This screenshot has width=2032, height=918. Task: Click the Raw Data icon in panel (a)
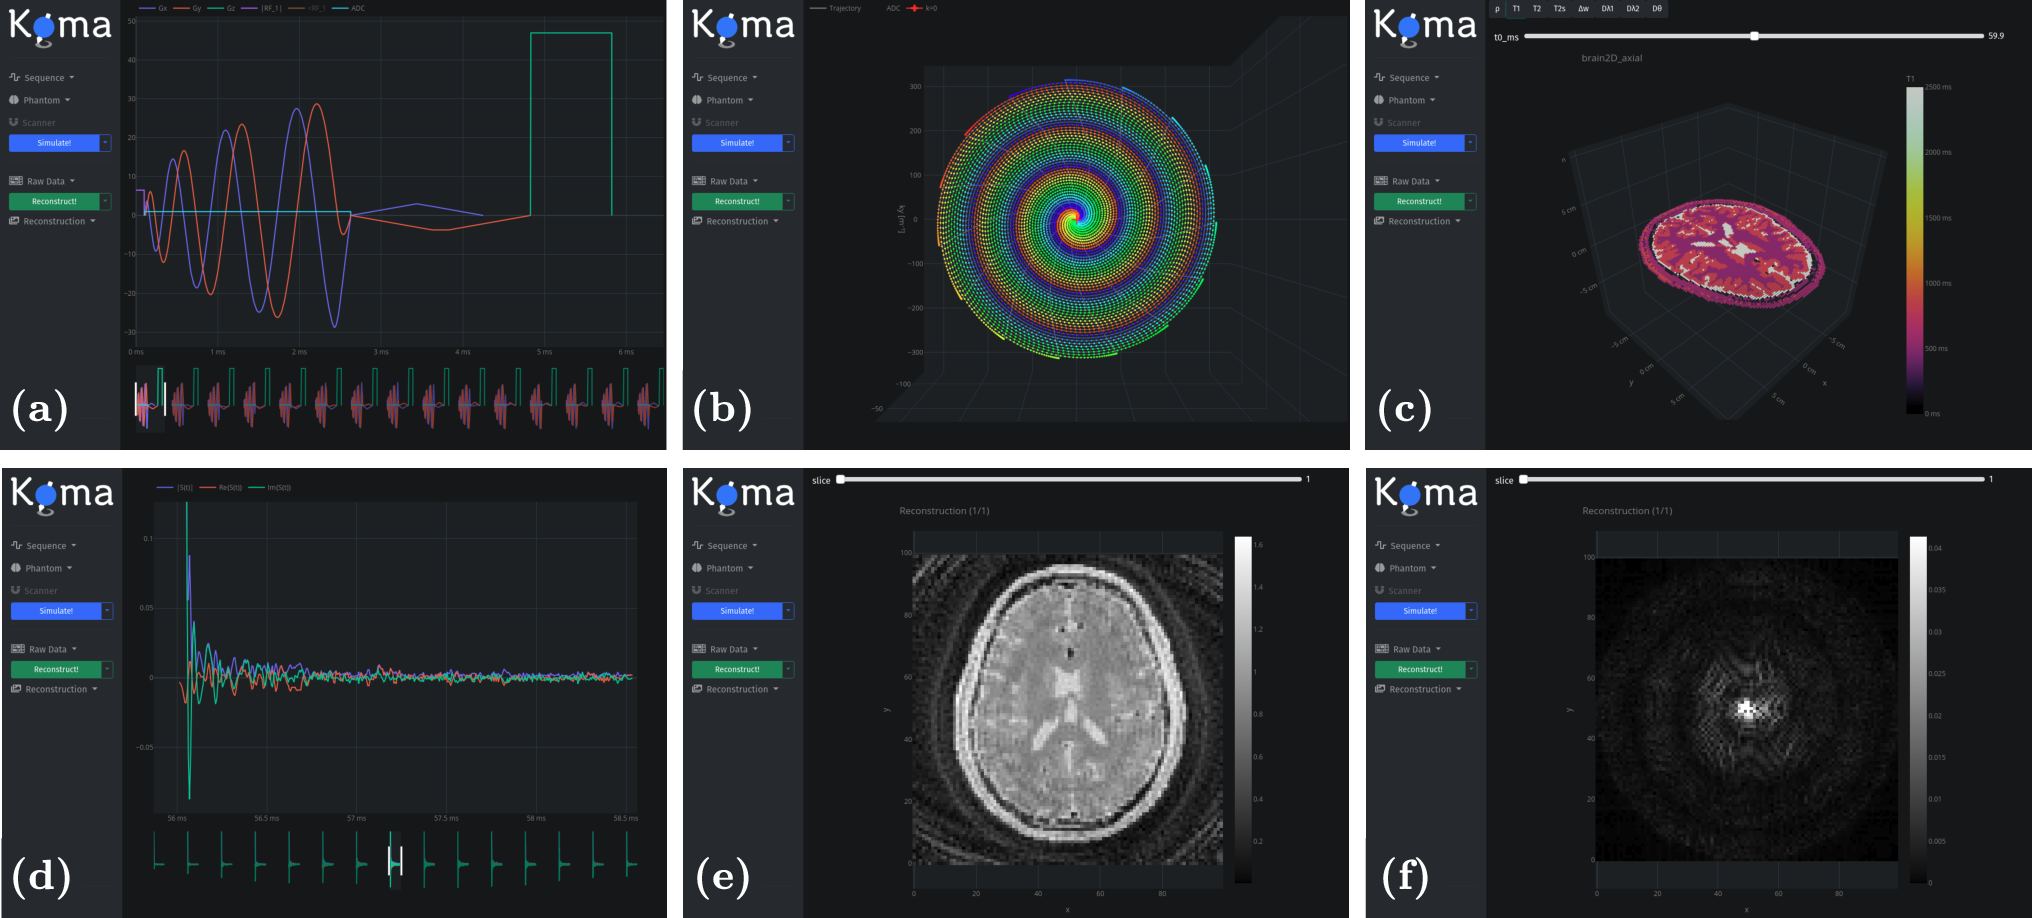pos(15,181)
